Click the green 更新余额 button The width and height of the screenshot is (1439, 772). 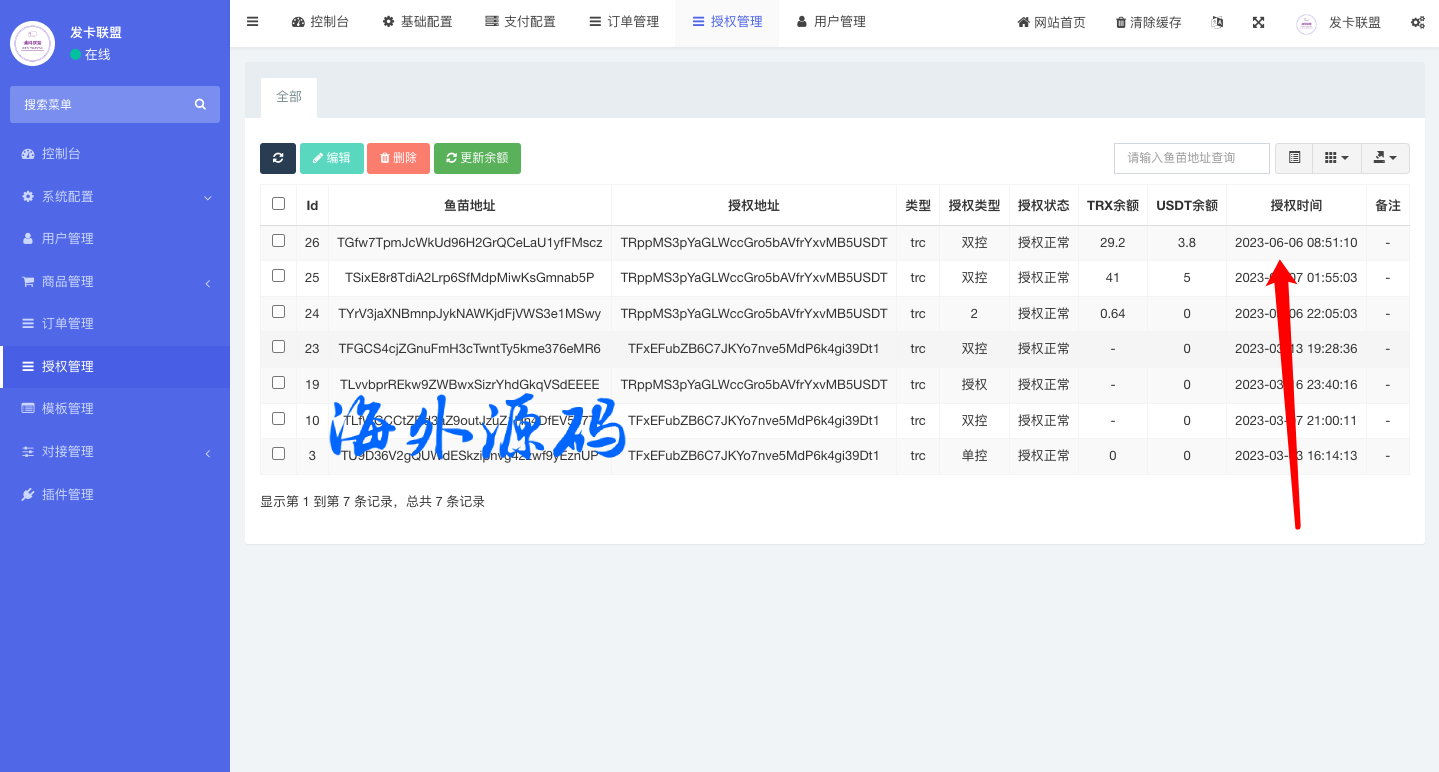pyautogui.click(x=477, y=158)
